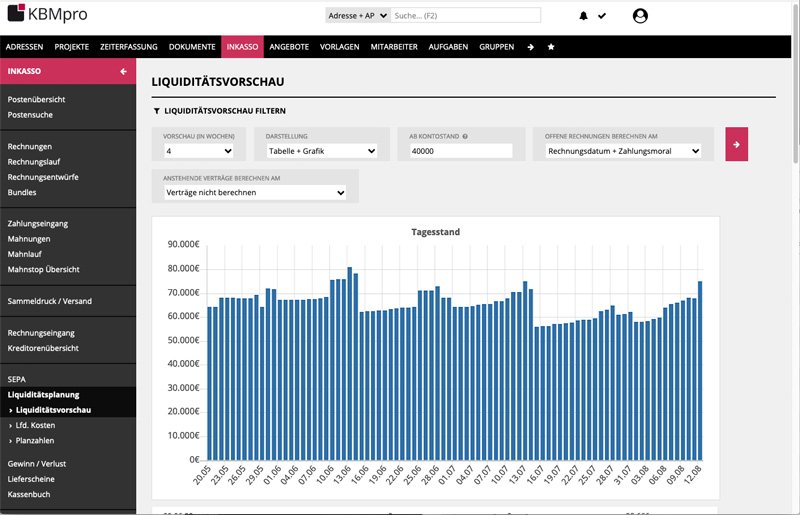The image size is (800, 515).
Task: Open the notifications bell icon
Action: 584,16
